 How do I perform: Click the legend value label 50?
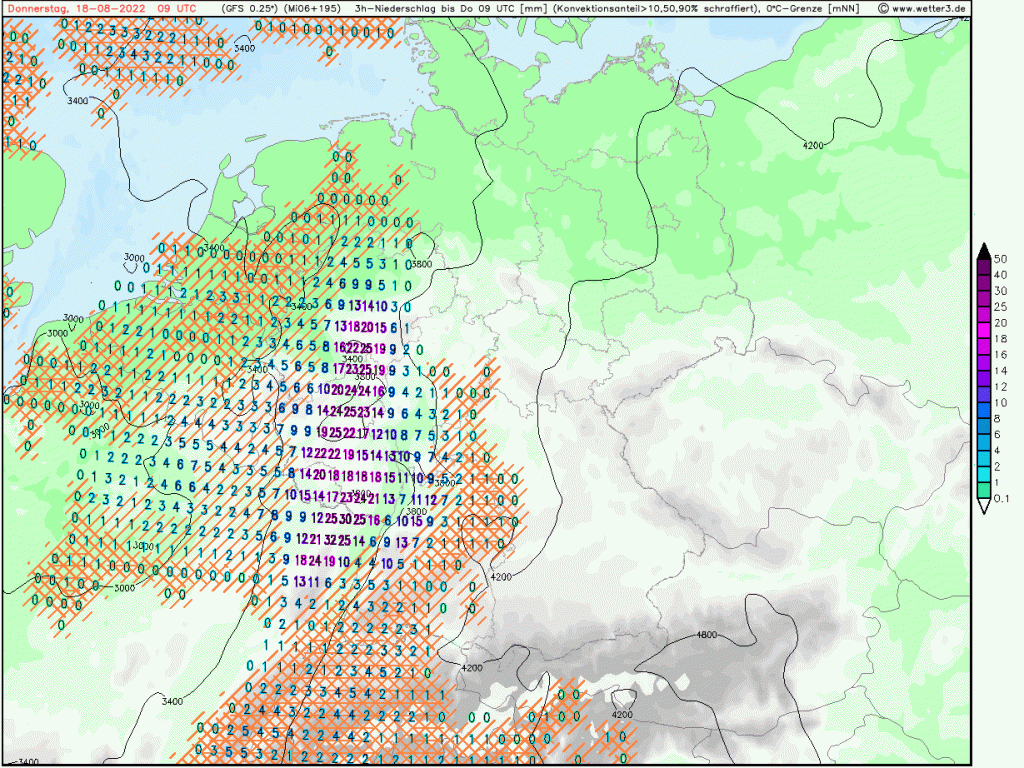1000,258
